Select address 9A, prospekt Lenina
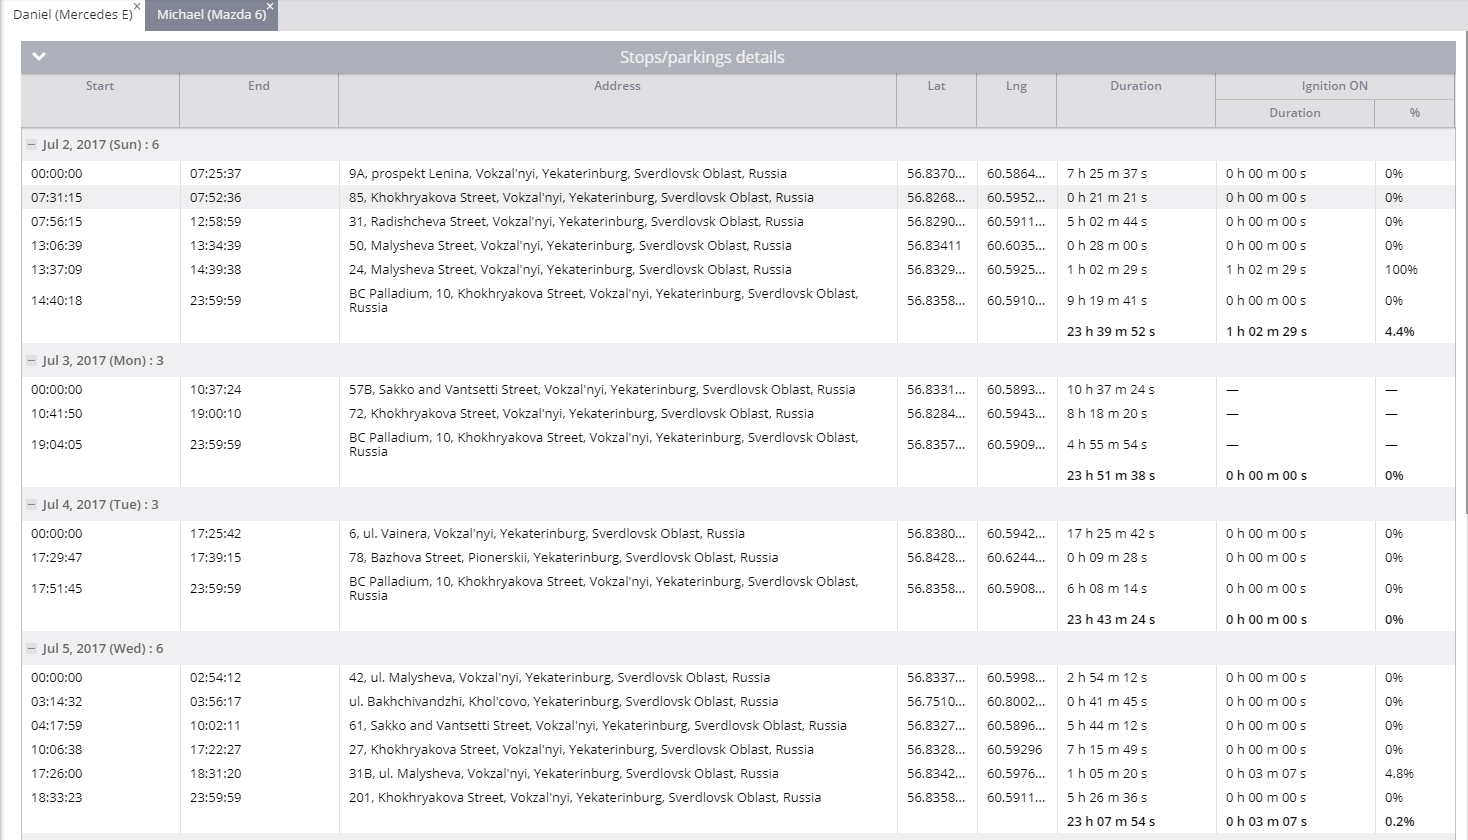The image size is (1468, 840). pos(568,174)
